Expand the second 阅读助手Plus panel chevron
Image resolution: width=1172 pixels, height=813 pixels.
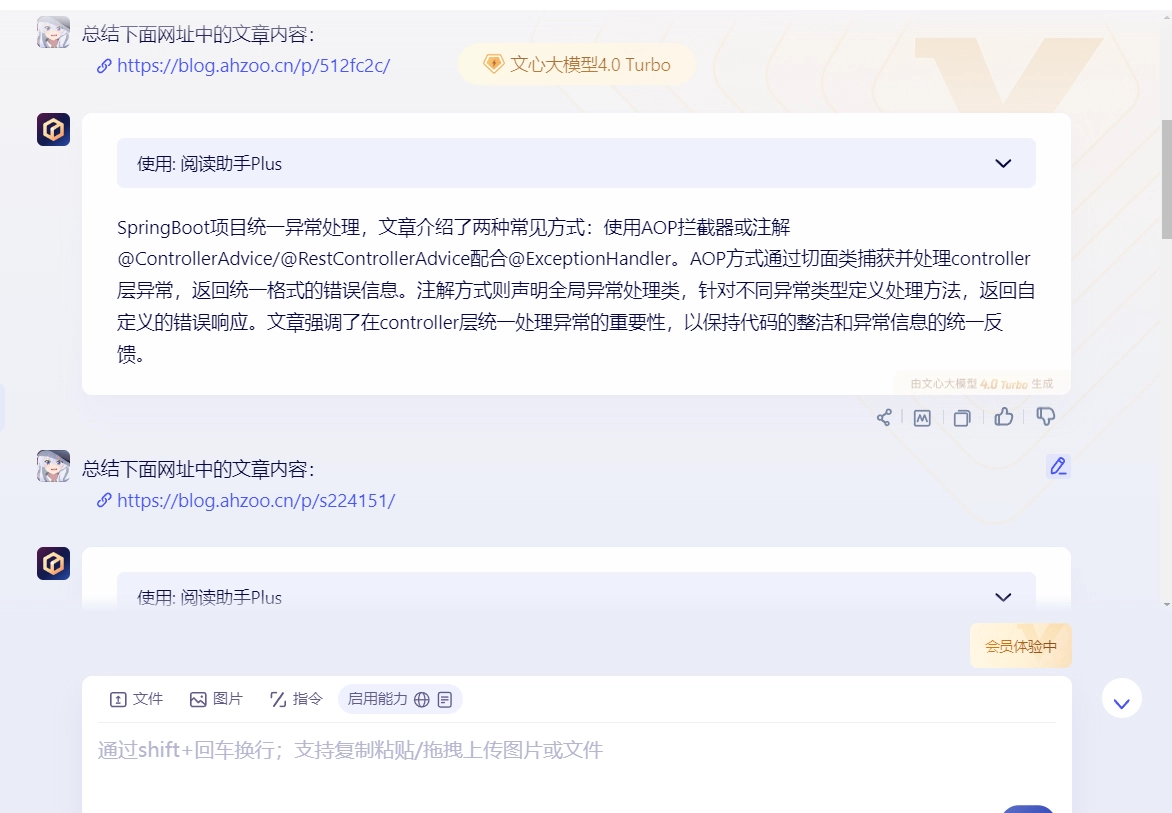[1003, 597]
